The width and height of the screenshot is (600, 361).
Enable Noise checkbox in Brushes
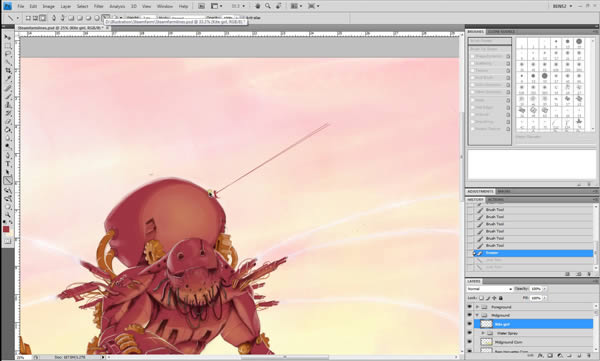[473, 100]
